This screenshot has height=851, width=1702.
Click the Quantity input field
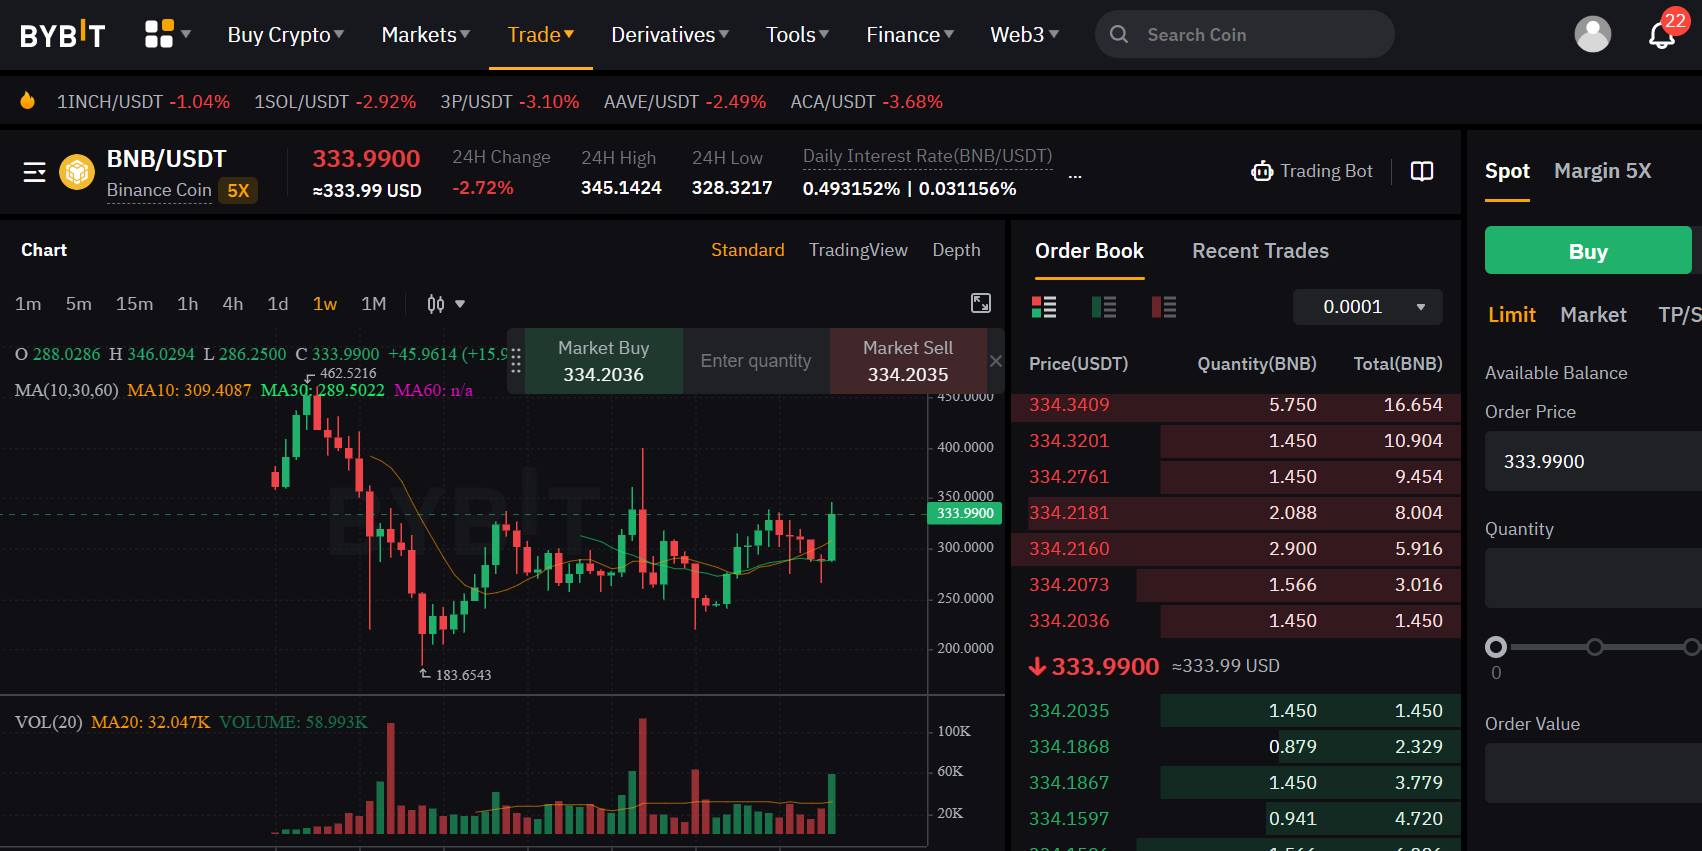point(1593,578)
